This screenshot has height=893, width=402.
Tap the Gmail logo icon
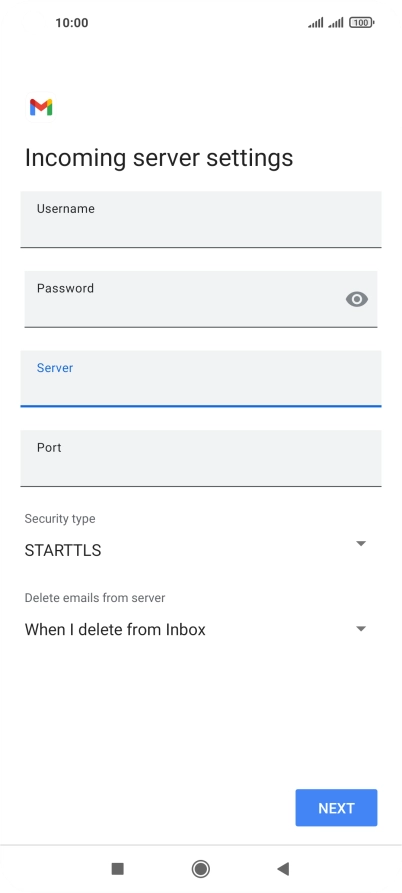click(42, 107)
